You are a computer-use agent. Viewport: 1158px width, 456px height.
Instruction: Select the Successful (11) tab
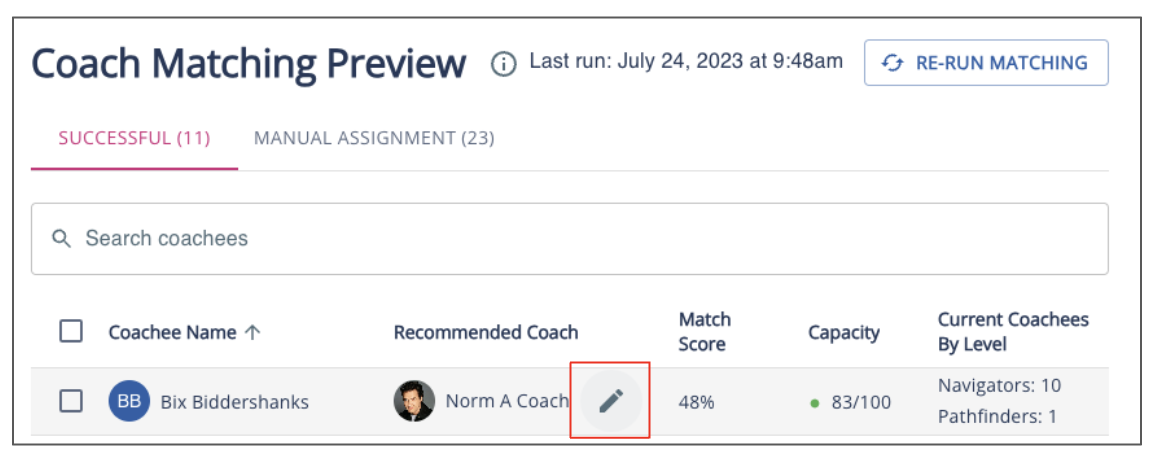(134, 138)
